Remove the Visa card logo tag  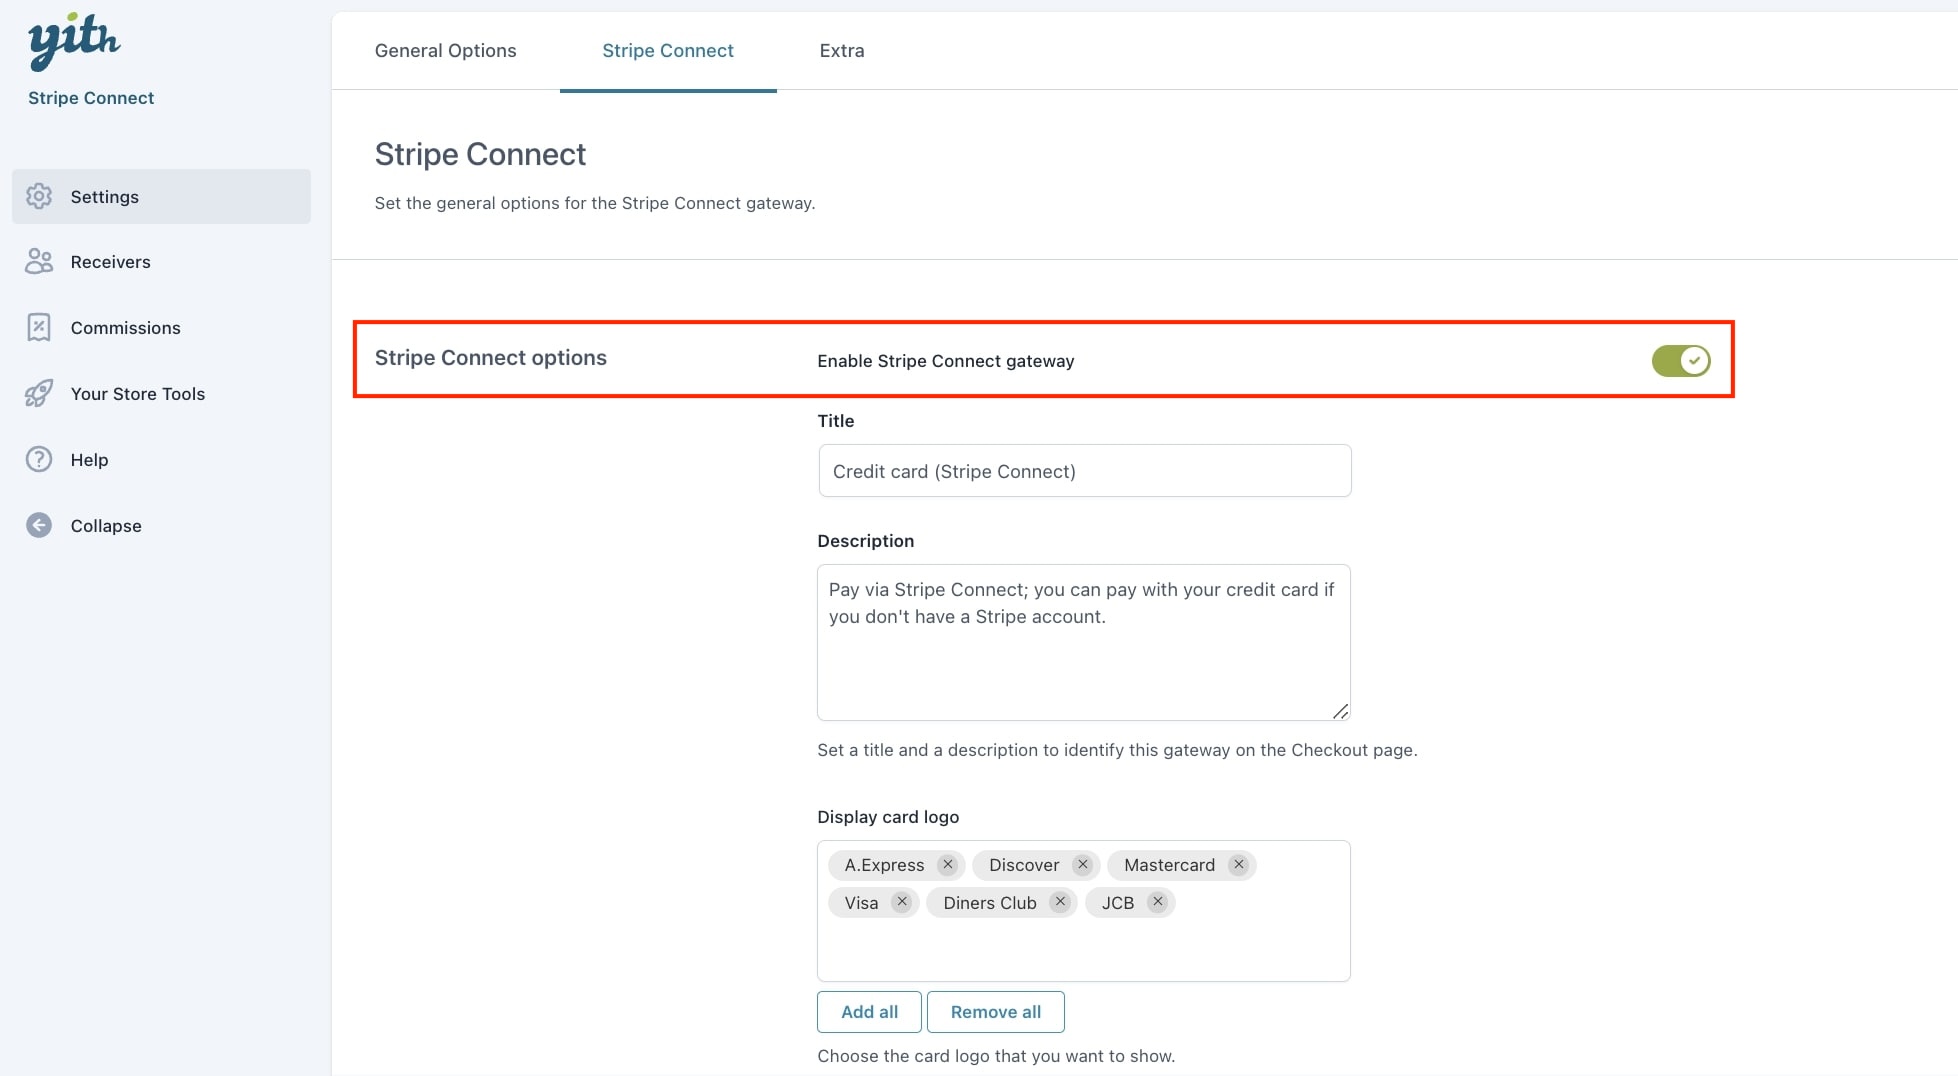902,902
